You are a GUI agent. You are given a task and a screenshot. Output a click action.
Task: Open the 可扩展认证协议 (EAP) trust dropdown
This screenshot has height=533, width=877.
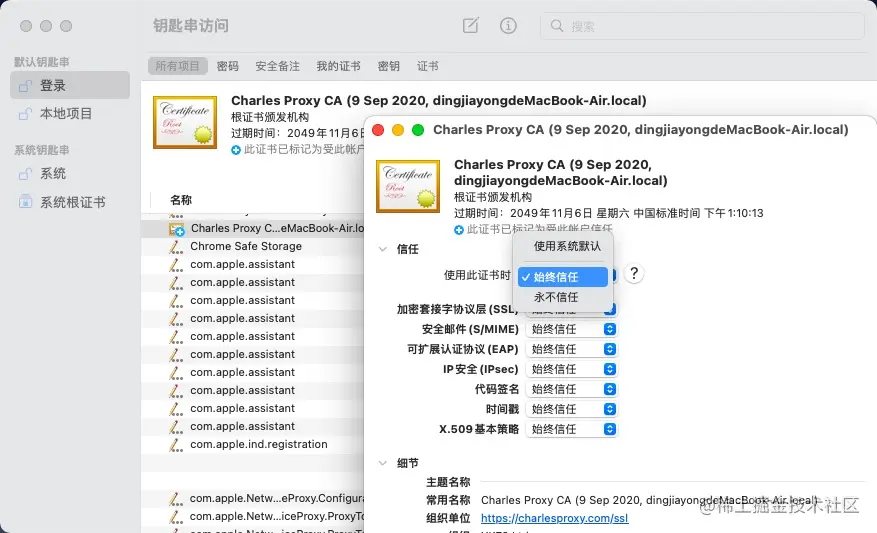click(x=571, y=349)
